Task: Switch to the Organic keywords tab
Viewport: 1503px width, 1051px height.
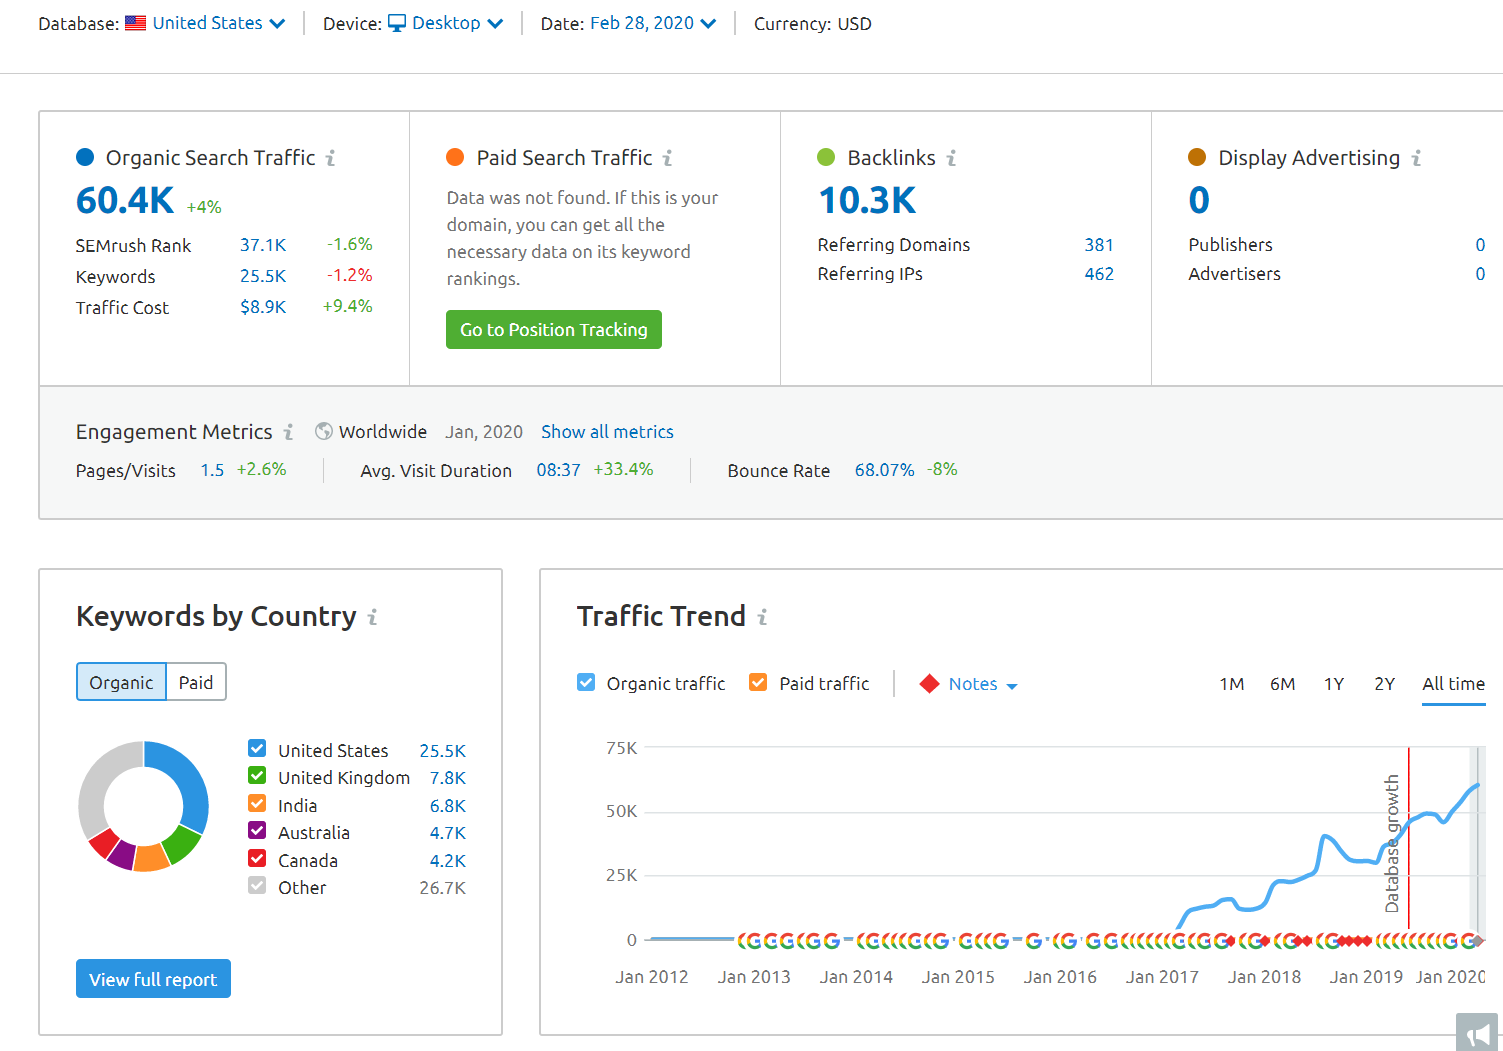Action: [121, 682]
